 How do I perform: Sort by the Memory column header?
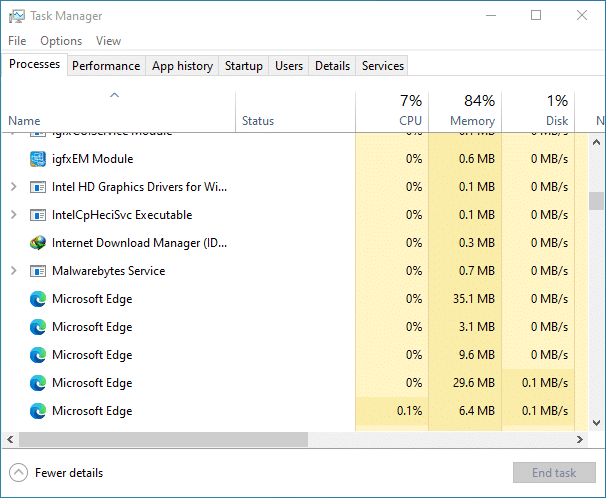click(x=465, y=112)
